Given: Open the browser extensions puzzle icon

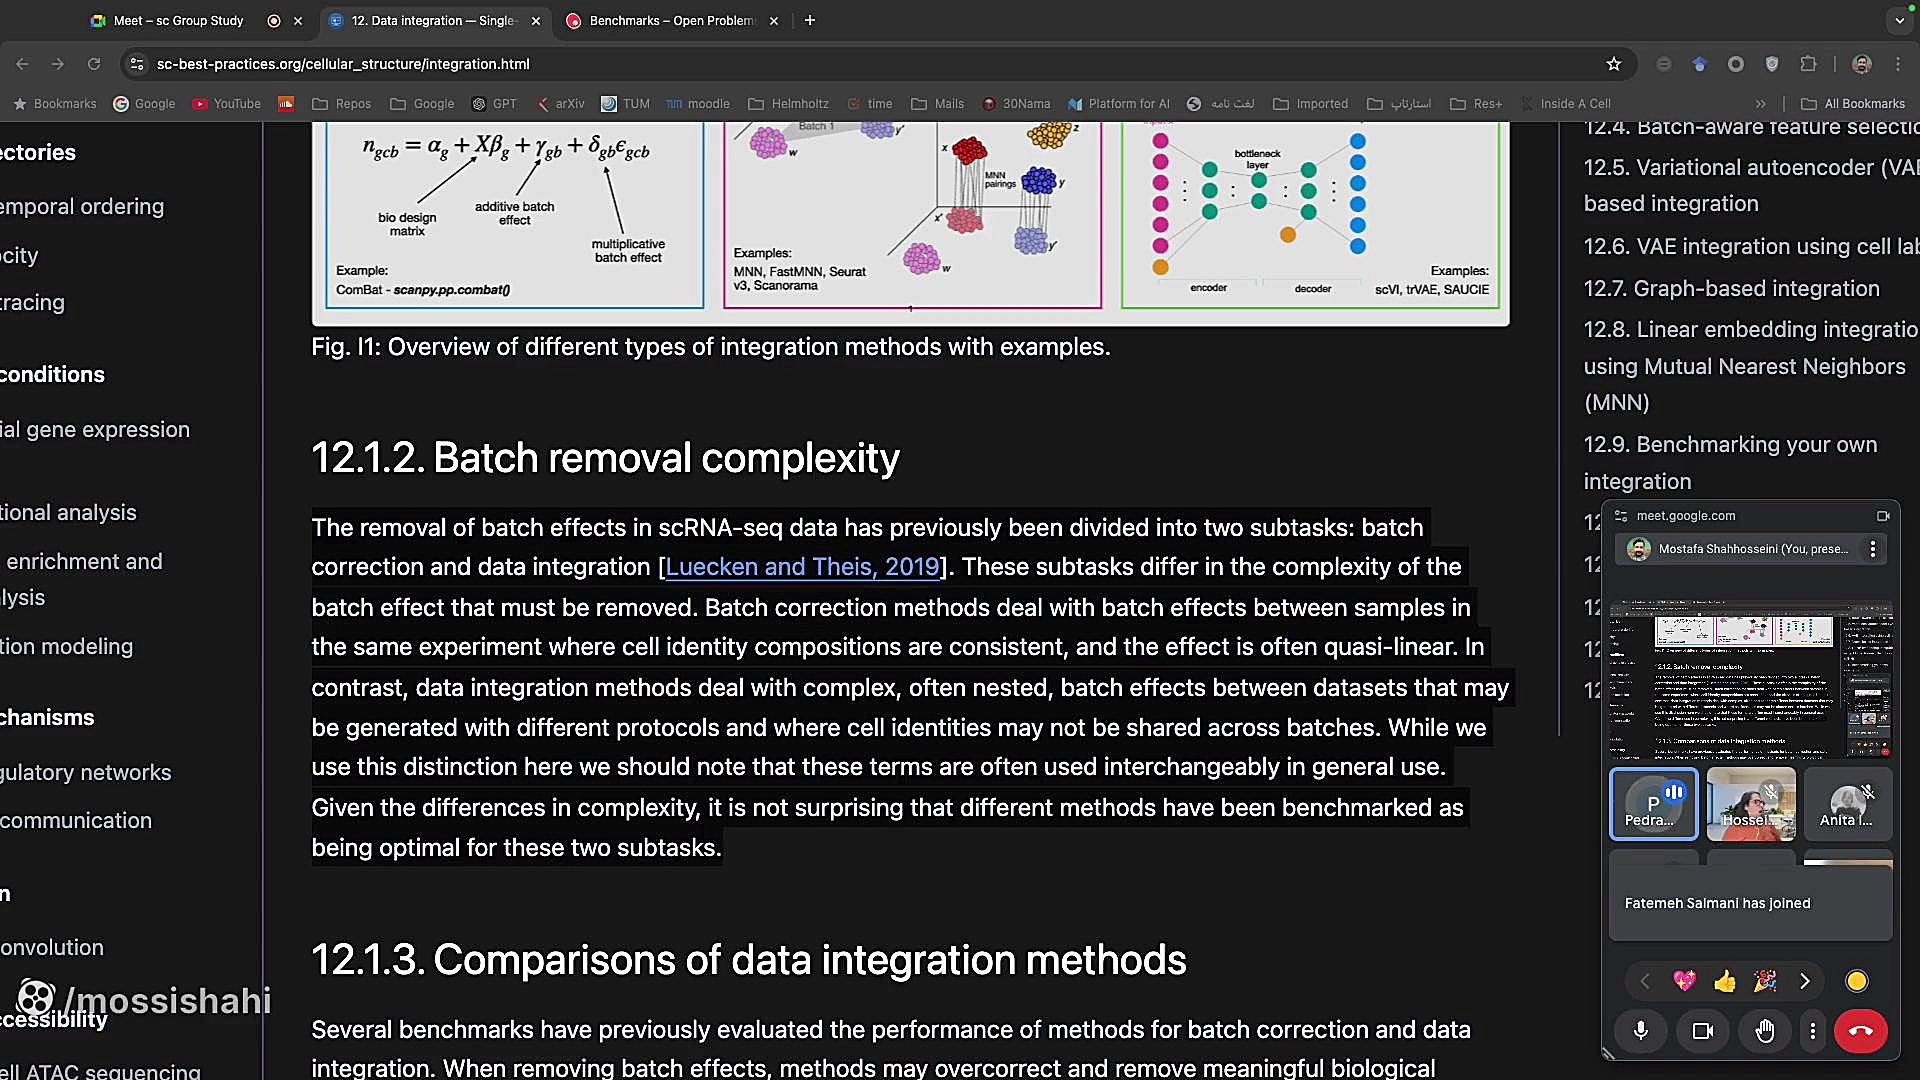Looking at the screenshot, I should (x=1808, y=64).
